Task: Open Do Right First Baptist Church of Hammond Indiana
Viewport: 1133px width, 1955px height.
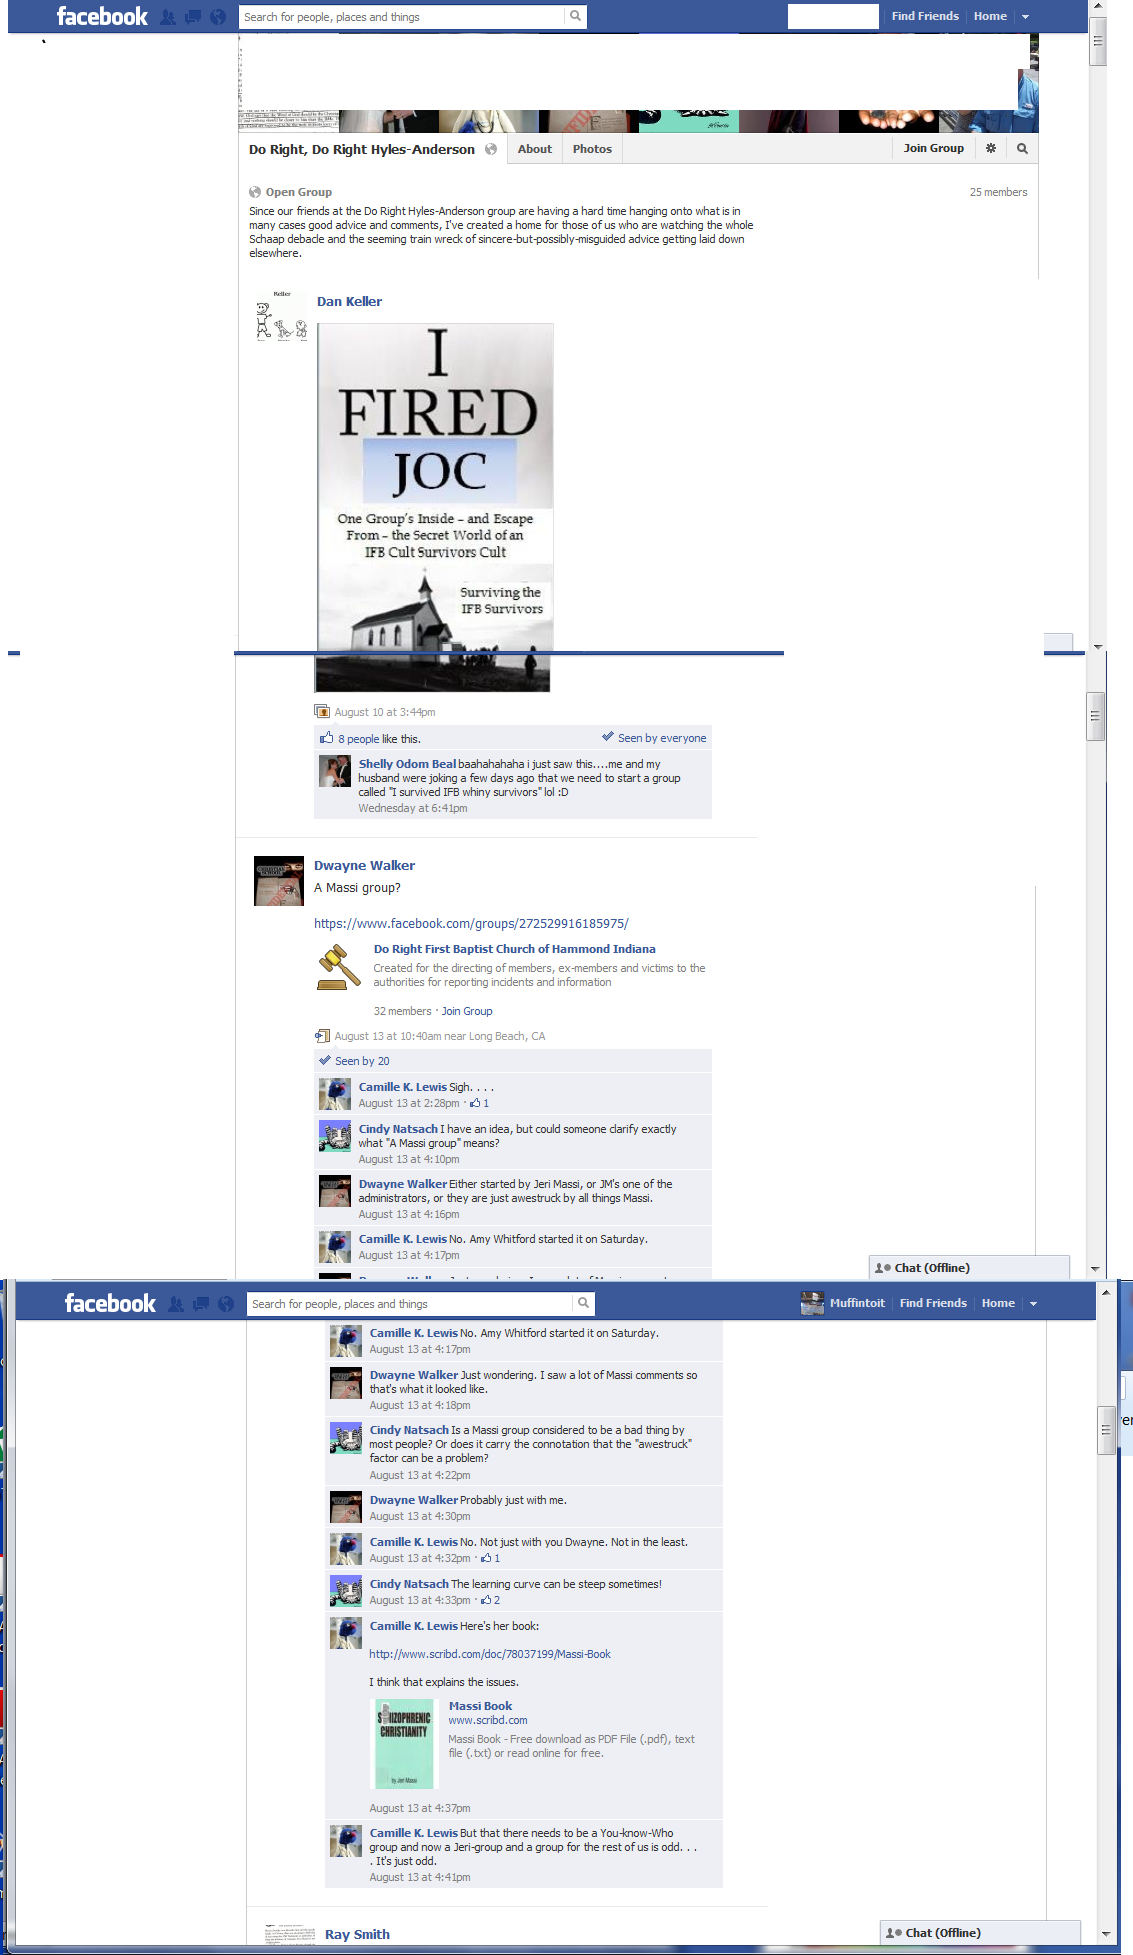Action: pyautogui.click(x=514, y=949)
